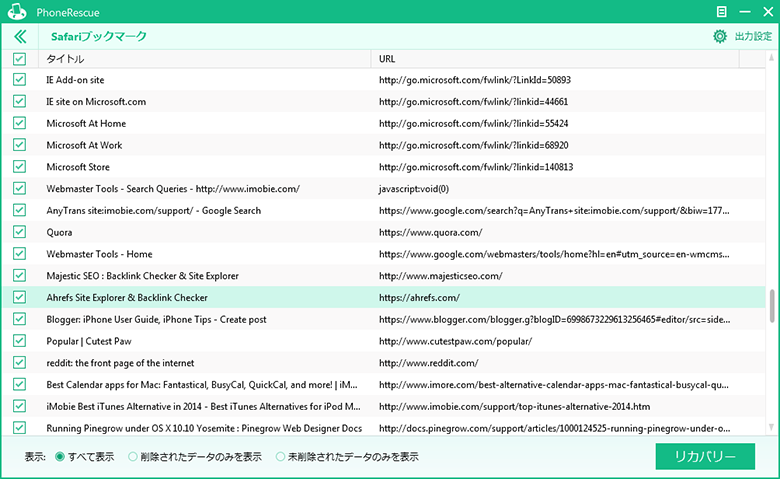Click the http://www.reddit.com/ URL cell
Viewport: 780px width, 479px height.
(x=428, y=363)
